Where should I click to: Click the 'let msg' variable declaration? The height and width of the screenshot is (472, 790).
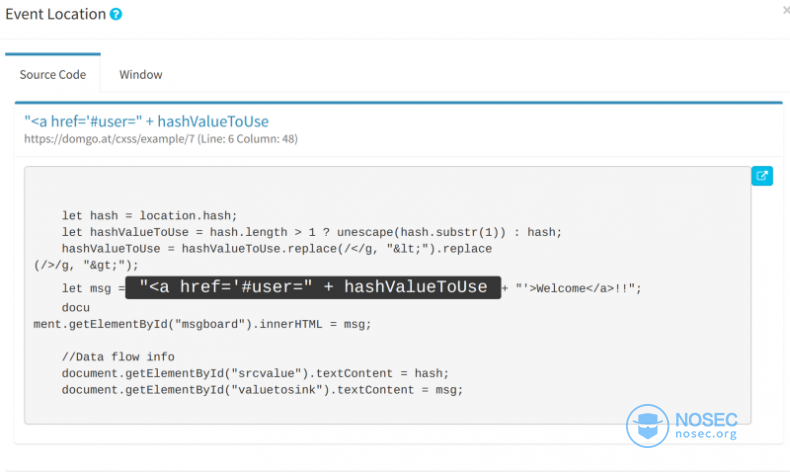coord(86,289)
